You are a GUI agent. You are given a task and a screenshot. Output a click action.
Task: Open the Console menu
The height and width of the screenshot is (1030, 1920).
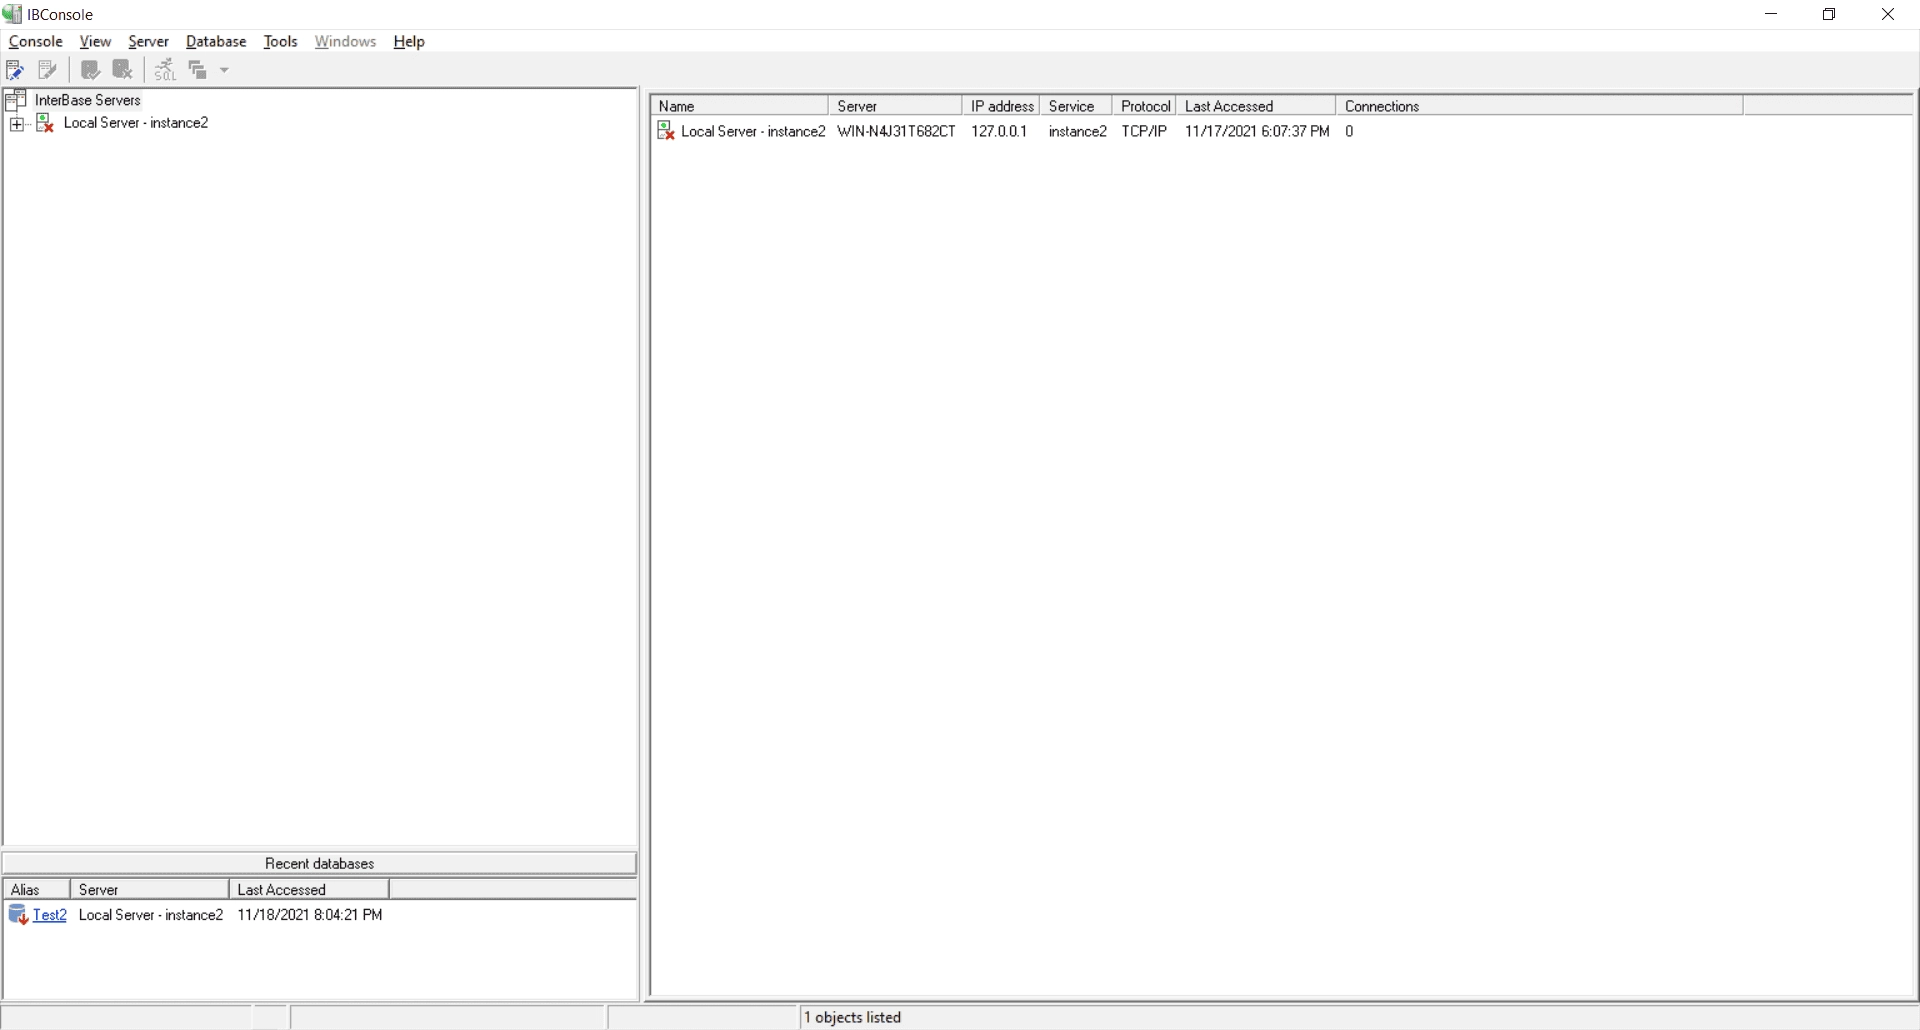[36, 41]
